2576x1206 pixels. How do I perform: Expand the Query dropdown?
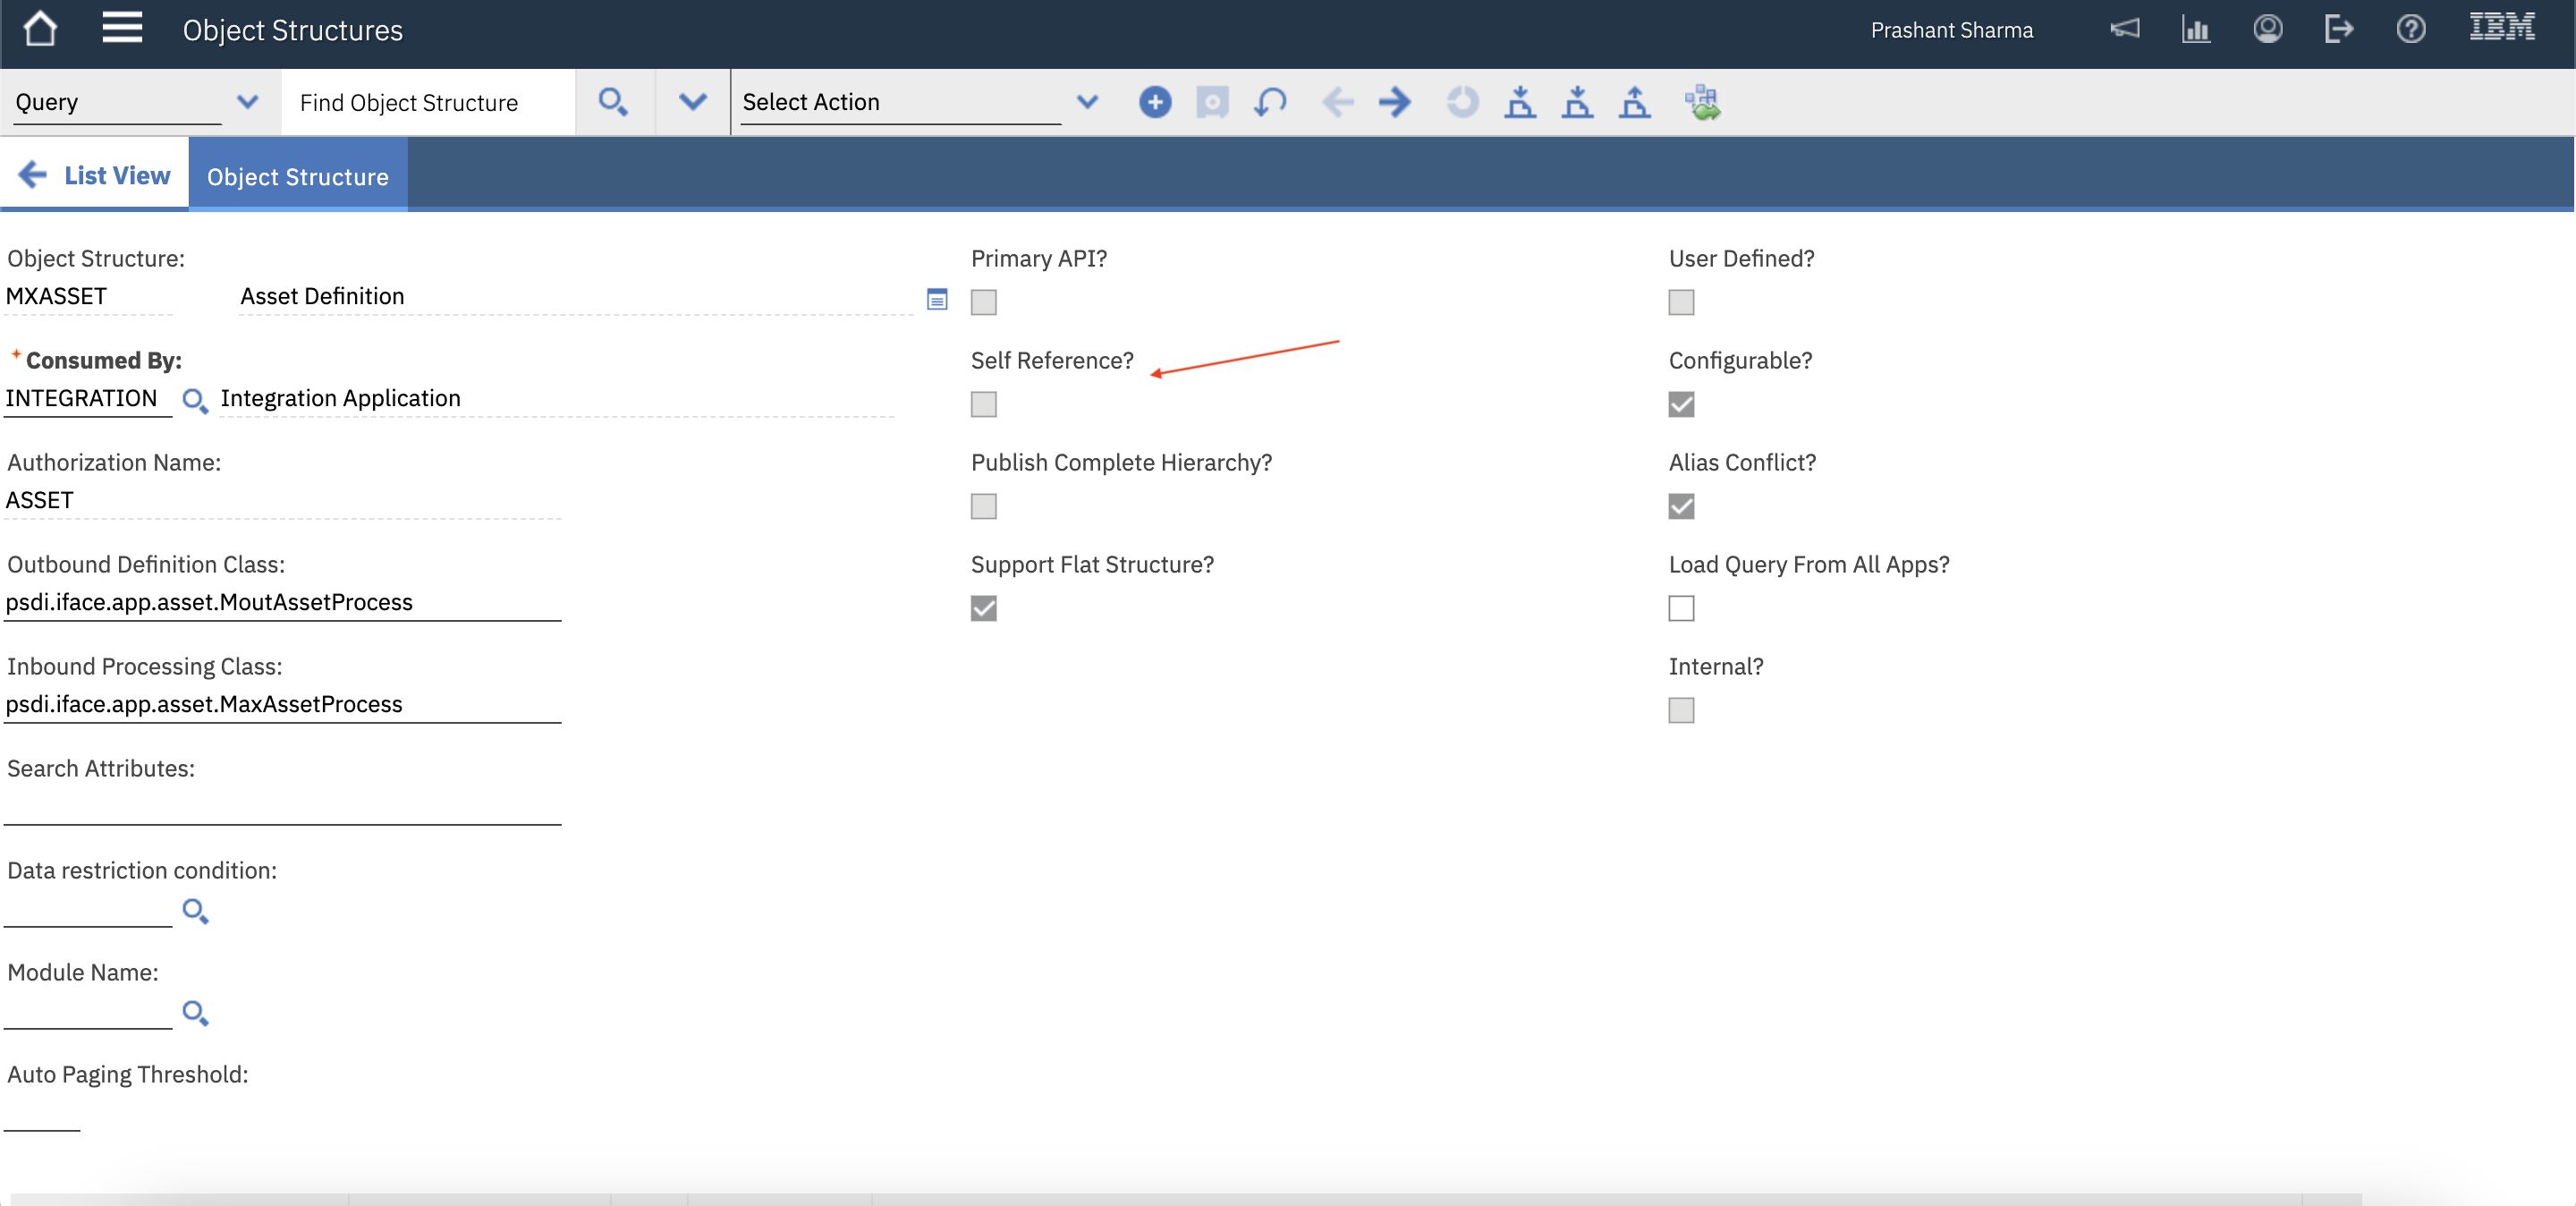coord(248,102)
